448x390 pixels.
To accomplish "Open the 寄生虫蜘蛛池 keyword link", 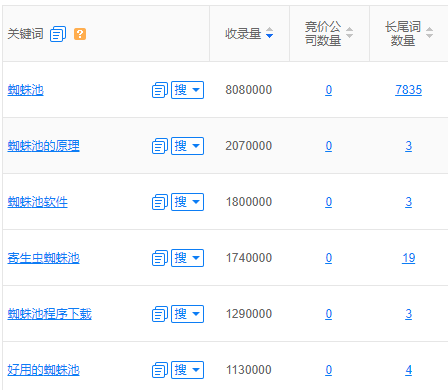I will point(44,258).
